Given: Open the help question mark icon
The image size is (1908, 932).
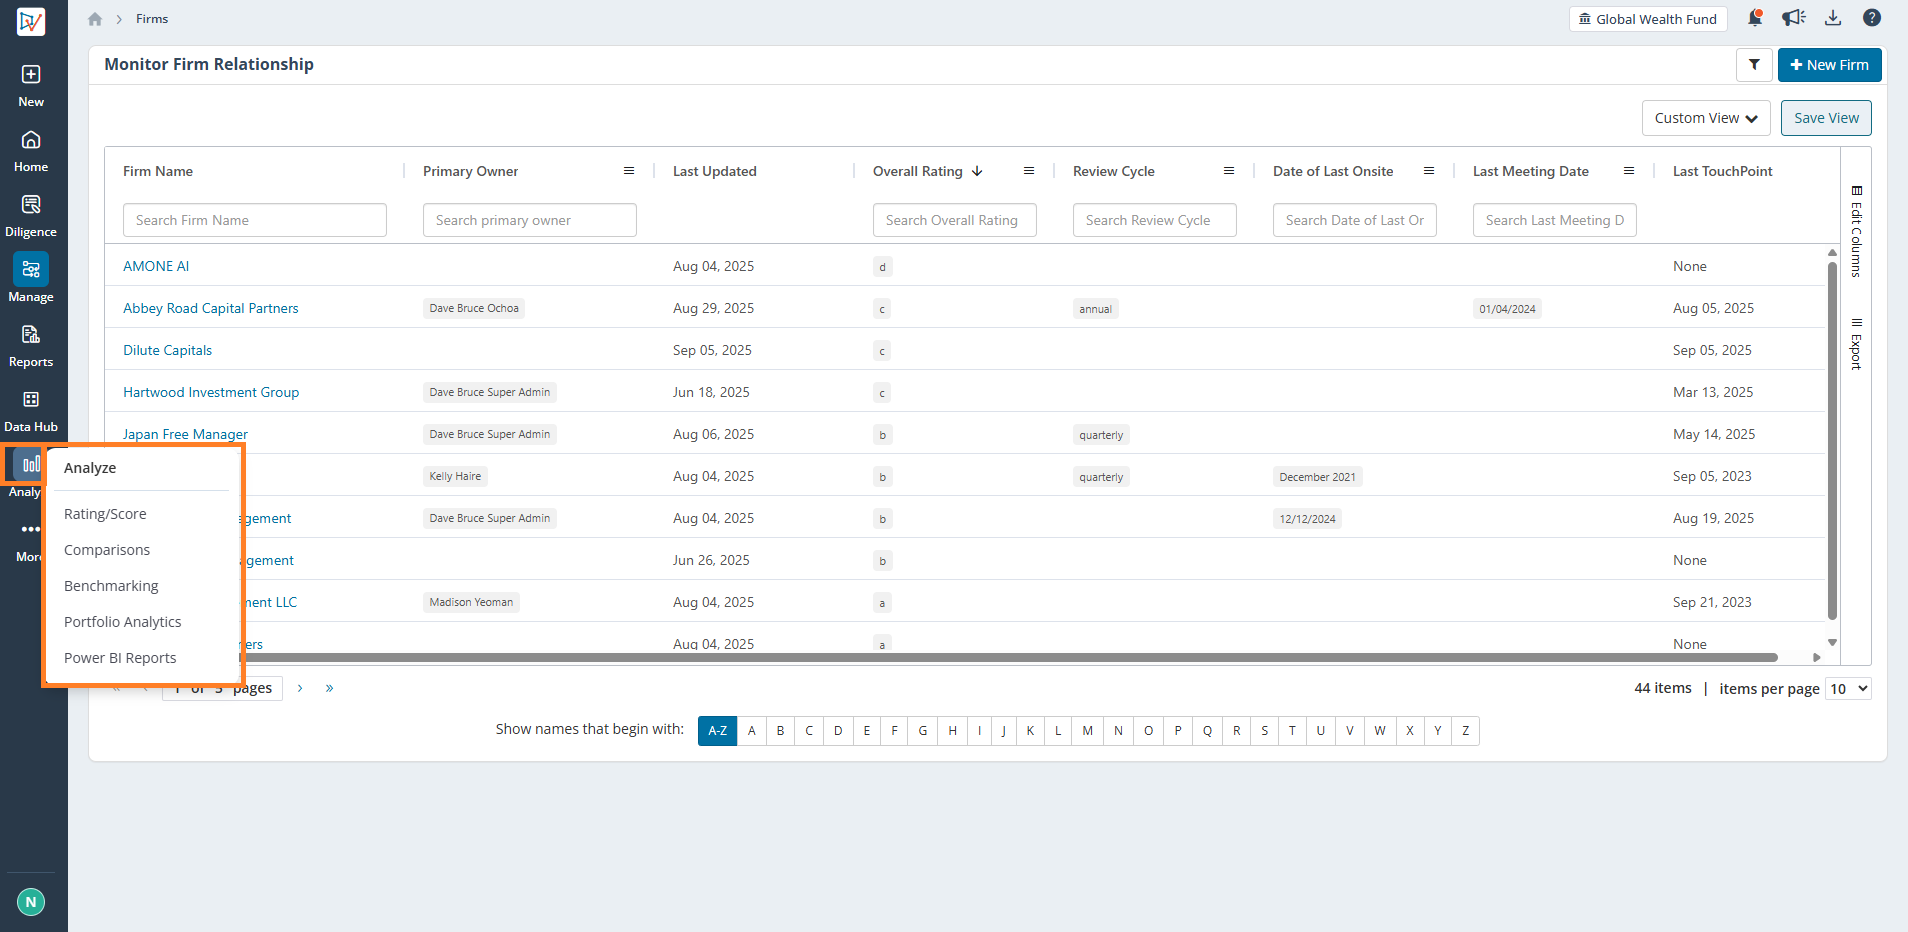Looking at the screenshot, I should [x=1872, y=18].
